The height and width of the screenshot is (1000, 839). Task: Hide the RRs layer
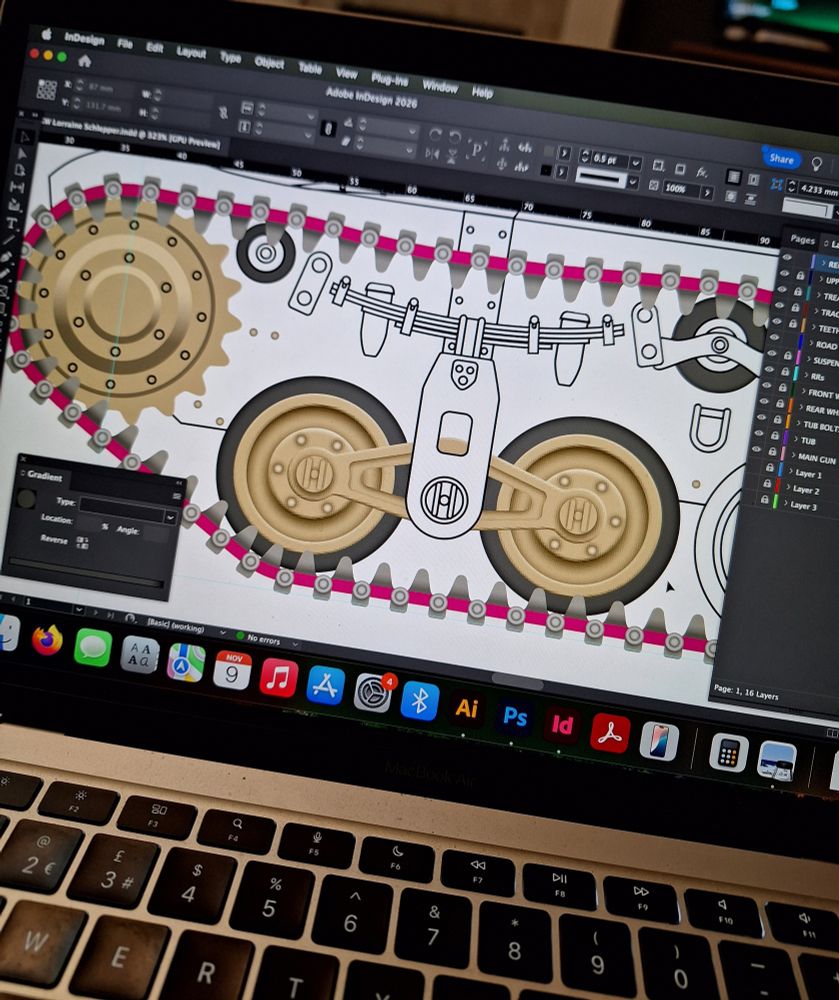(771, 369)
